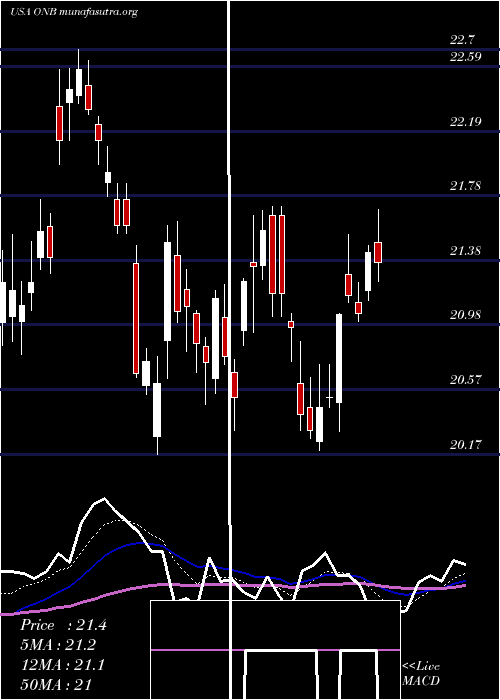Click the 22.7 price level label
The width and height of the screenshot is (500, 700).
(x=462, y=40)
